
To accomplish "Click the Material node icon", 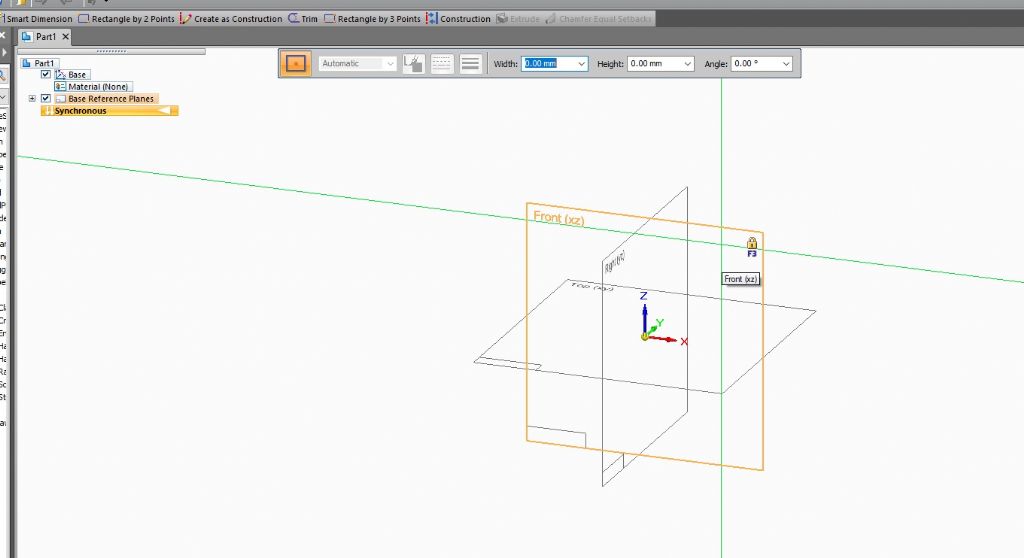I will point(60,86).
